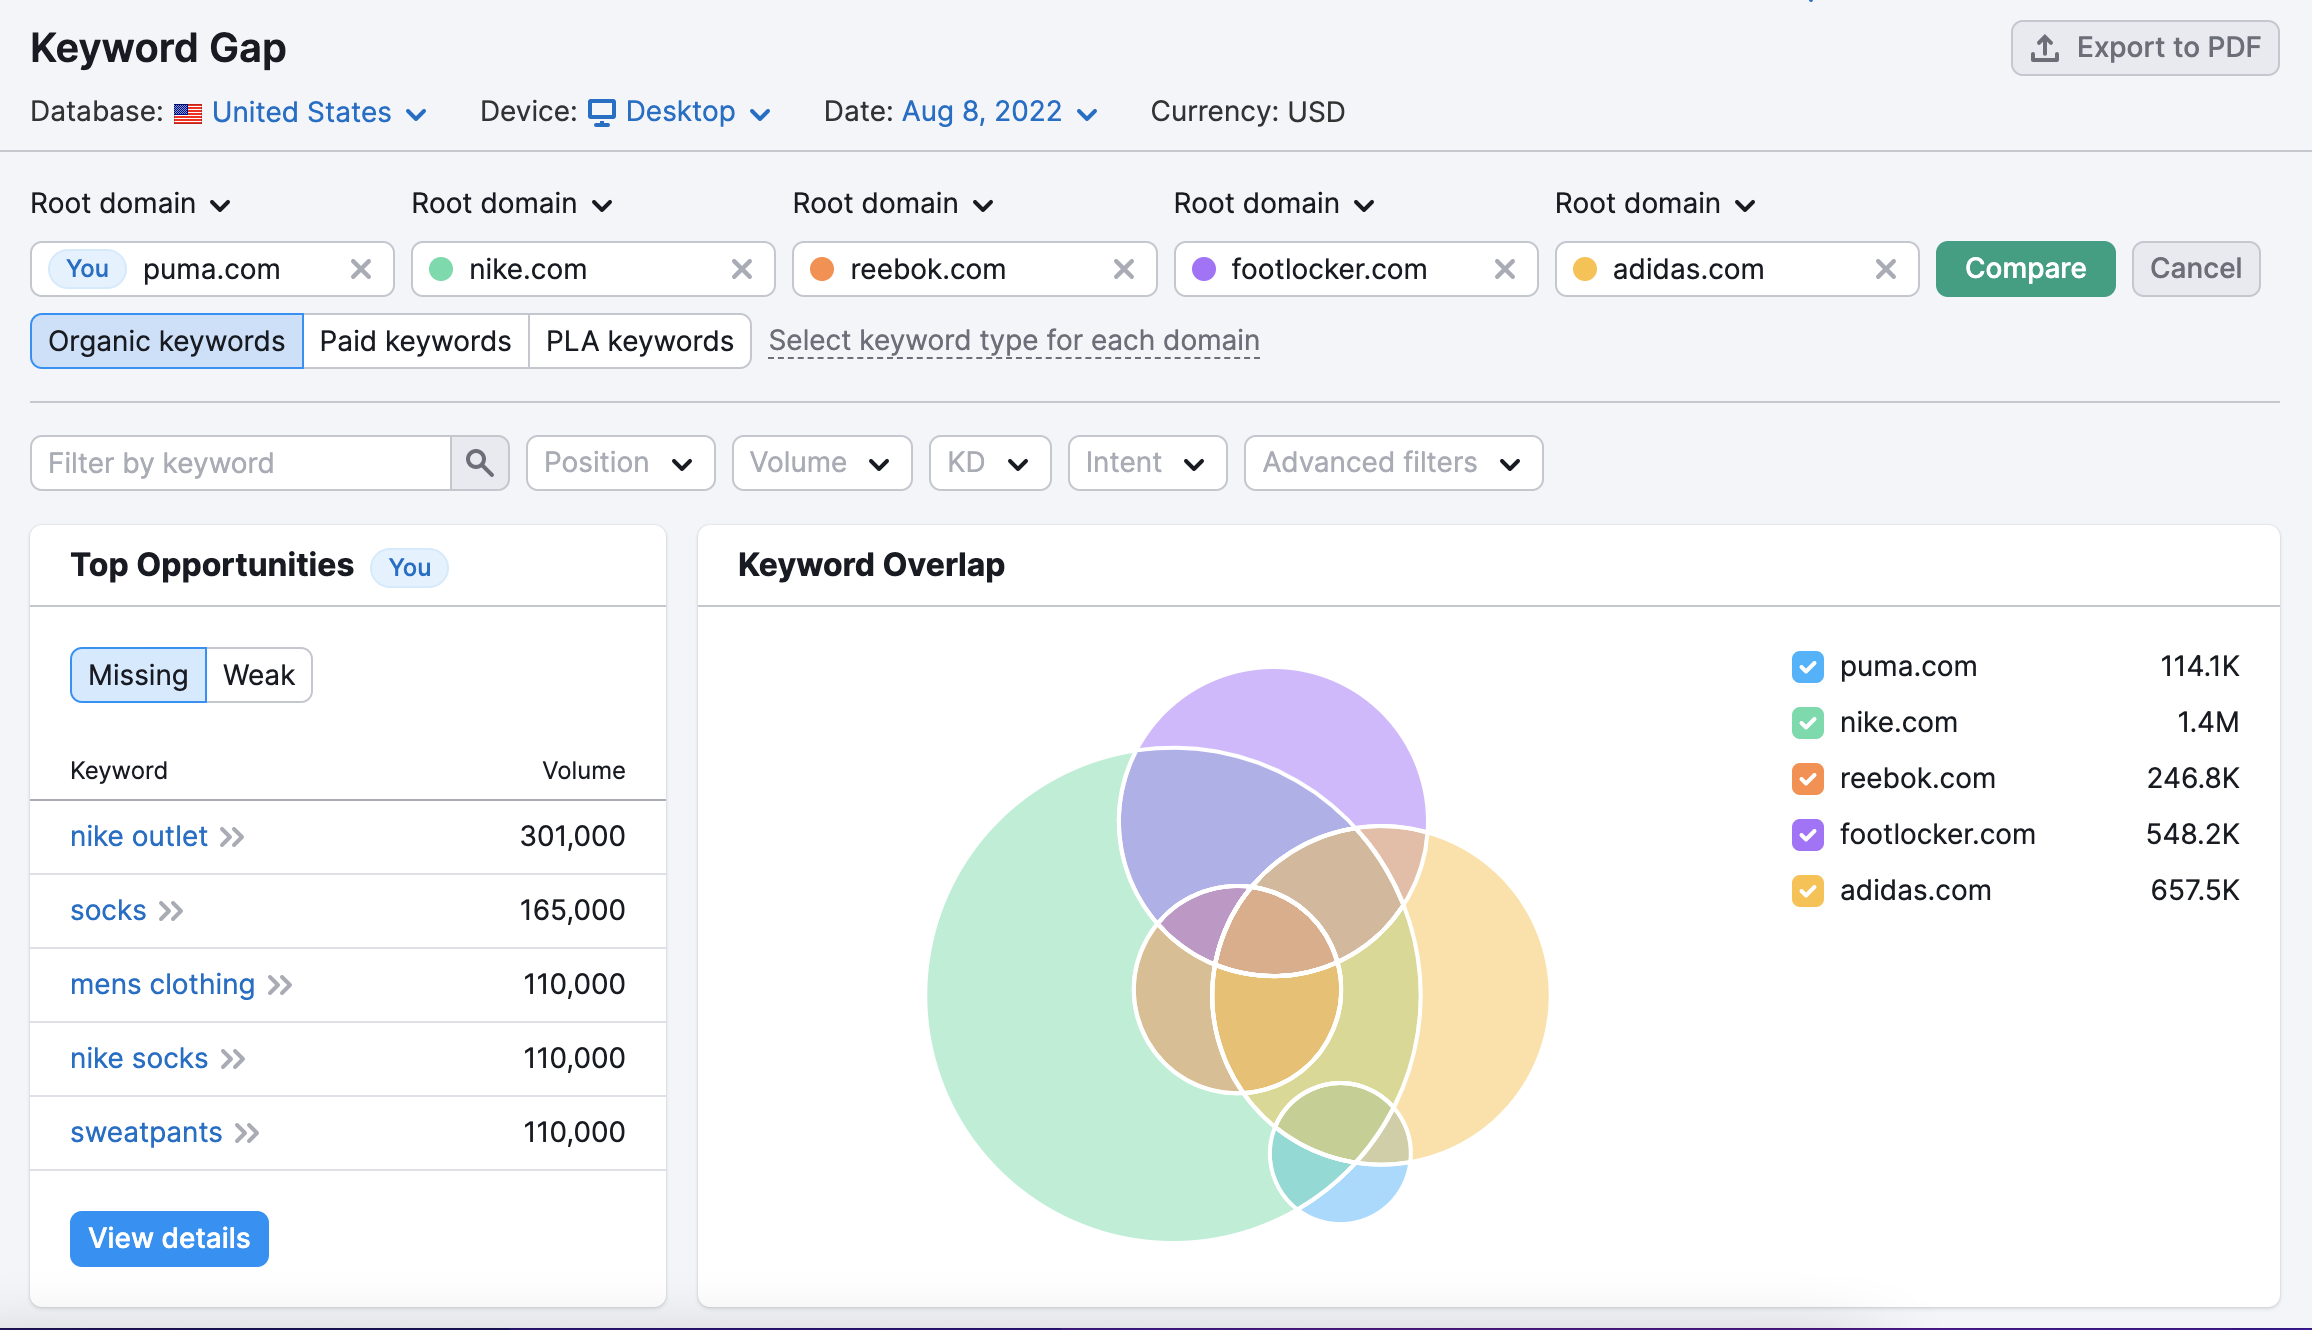Open Root domain dropdown above adidas.com

[1655, 204]
